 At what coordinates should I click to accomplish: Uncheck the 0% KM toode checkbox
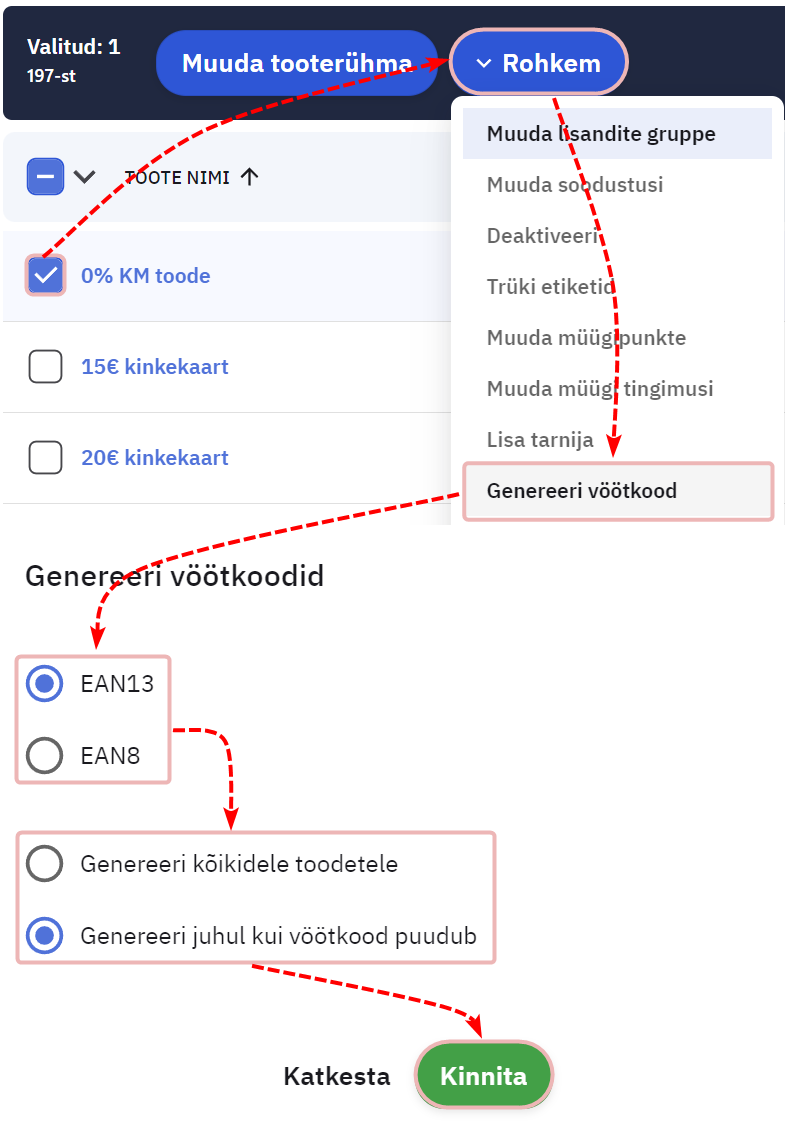tap(46, 276)
